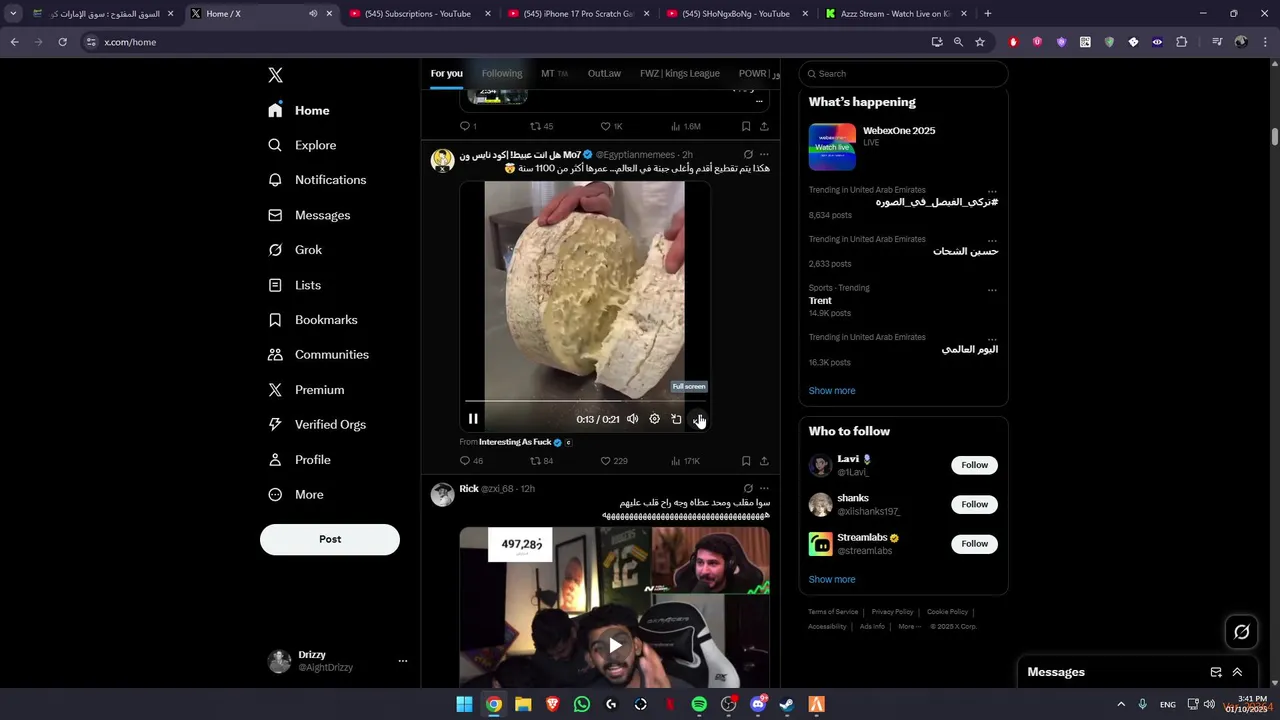Compose new message in Messages drawer
The width and height of the screenshot is (1280, 720).
coord(1216,672)
